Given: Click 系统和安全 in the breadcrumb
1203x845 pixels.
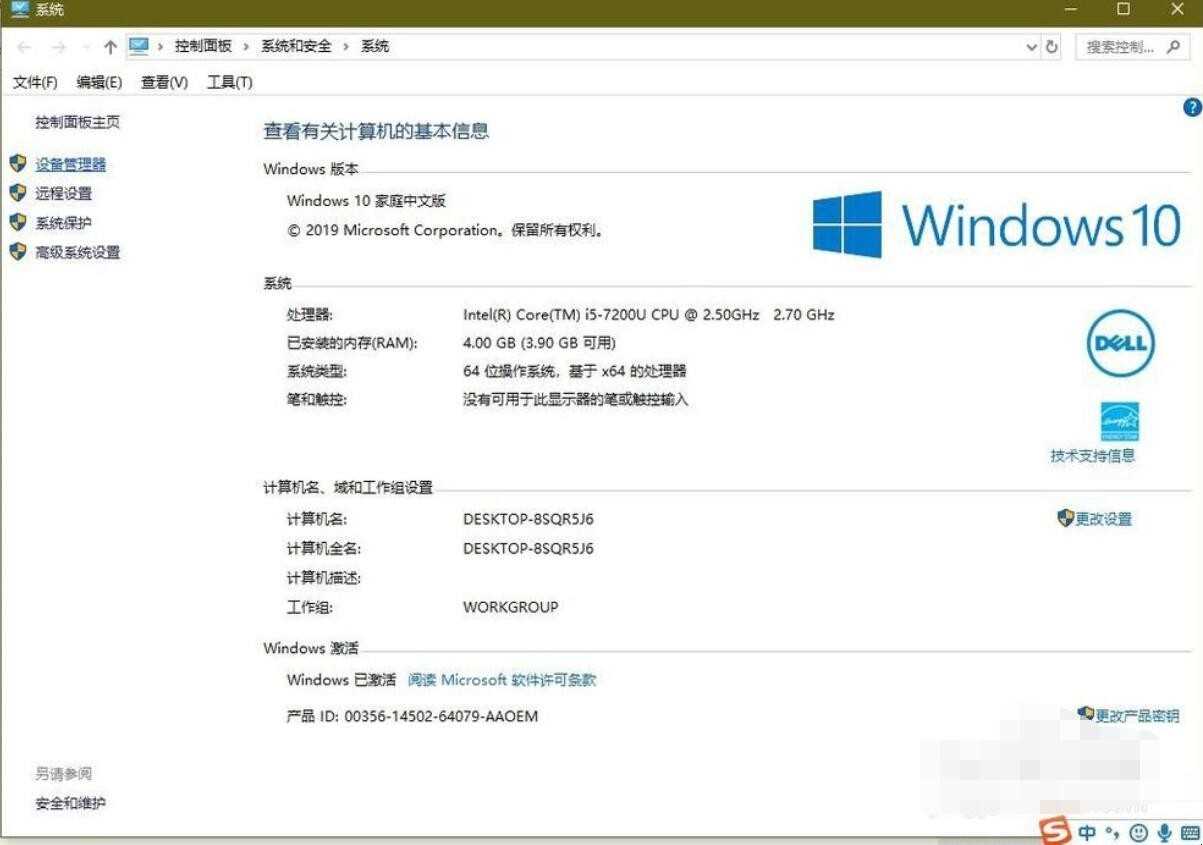Looking at the screenshot, I should (x=296, y=46).
